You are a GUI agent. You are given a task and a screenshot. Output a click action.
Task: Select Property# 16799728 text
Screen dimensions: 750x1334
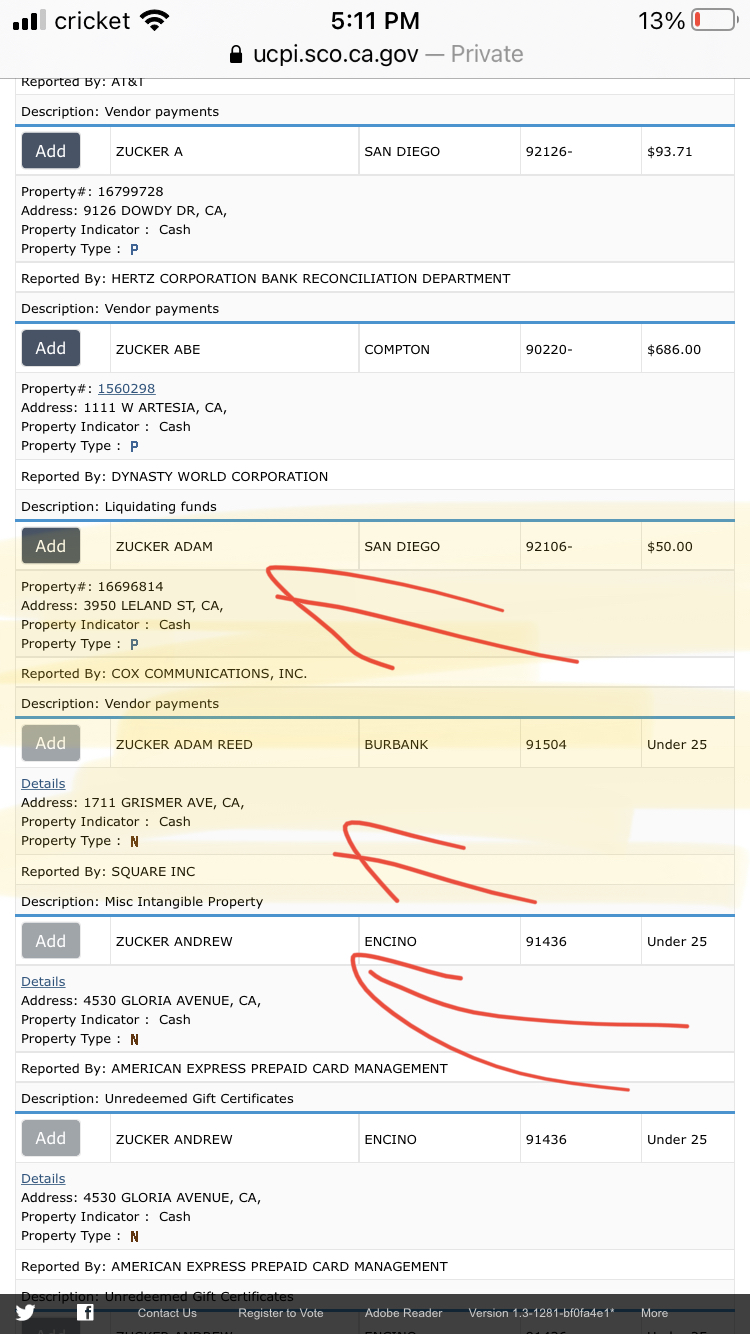[92, 191]
